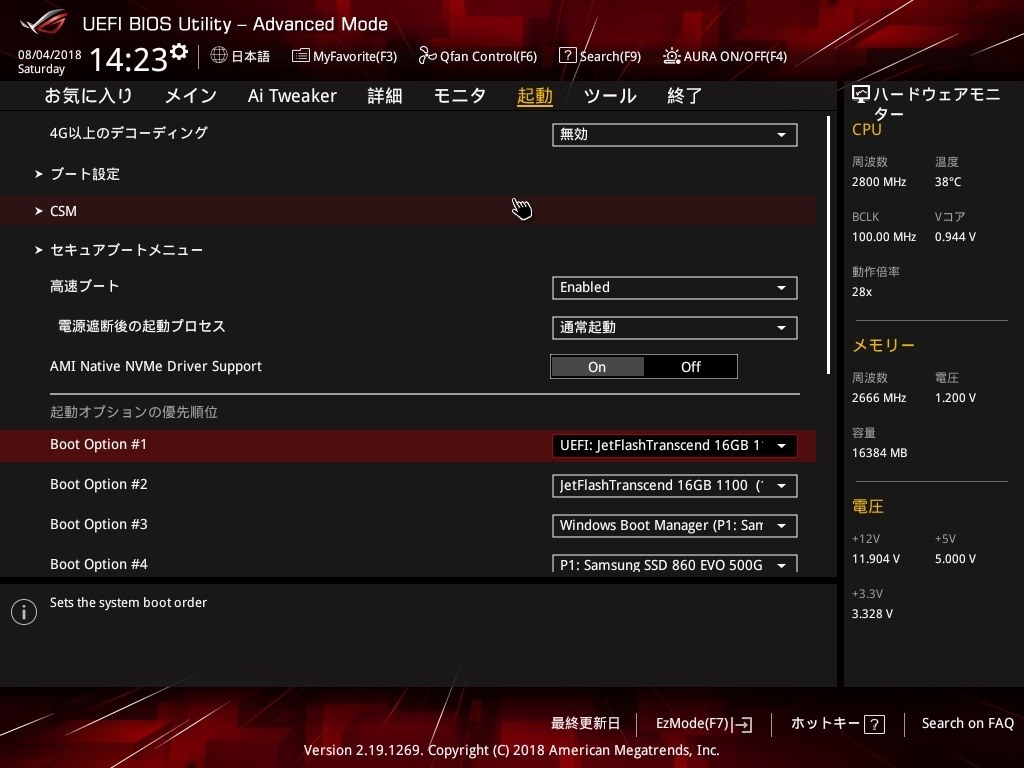Switch to the お気に入り tab
Screen dimensions: 1024x768
89,96
